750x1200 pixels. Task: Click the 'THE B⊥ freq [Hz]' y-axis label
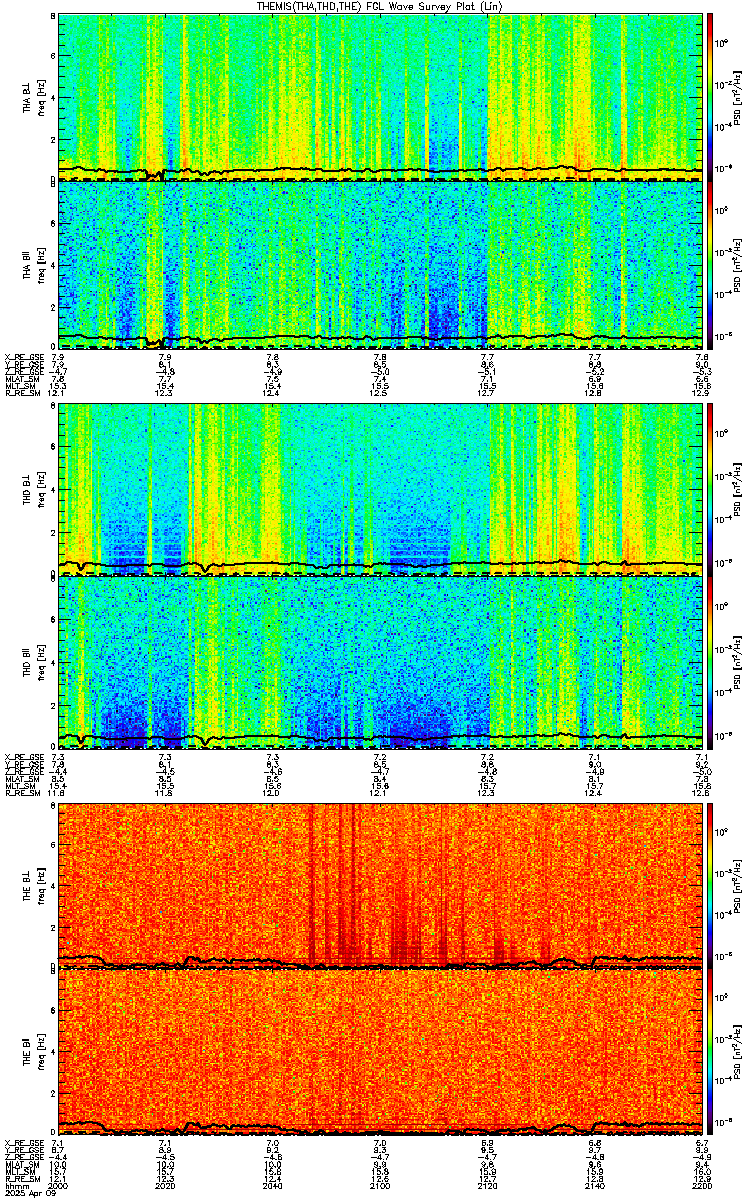click(x=33, y=886)
